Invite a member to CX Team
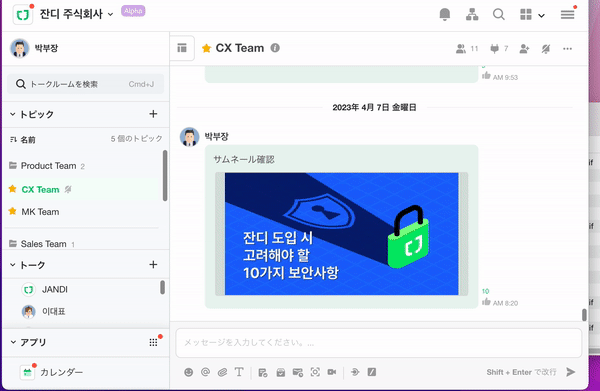 point(524,49)
